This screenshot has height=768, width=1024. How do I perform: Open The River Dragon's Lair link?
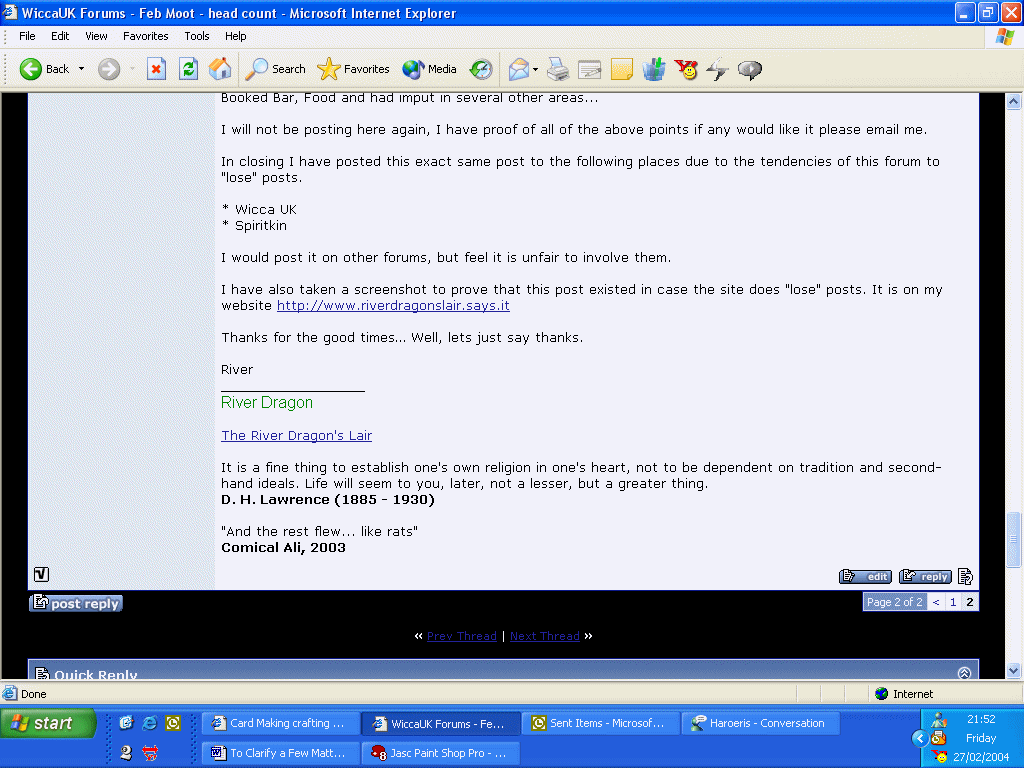click(x=296, y=435)
